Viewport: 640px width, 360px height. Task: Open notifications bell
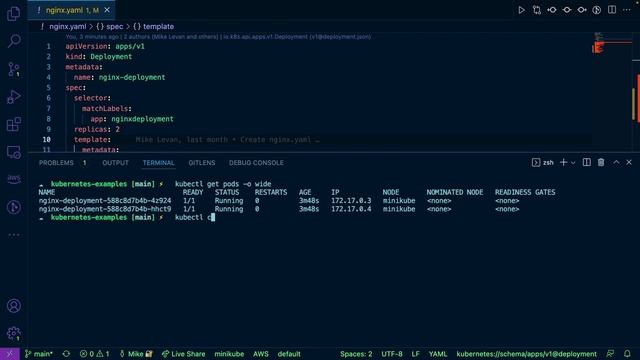point(627,354)
